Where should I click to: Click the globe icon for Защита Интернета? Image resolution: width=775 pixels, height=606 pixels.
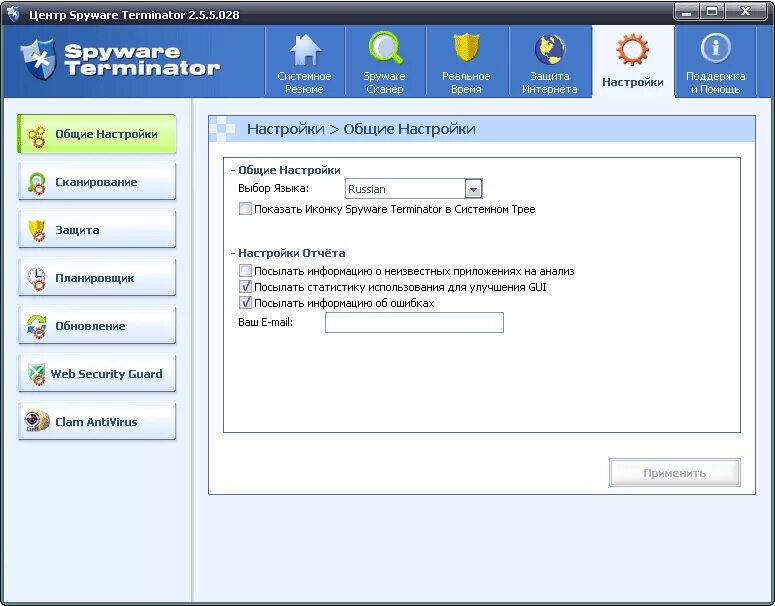click(550, 50)
